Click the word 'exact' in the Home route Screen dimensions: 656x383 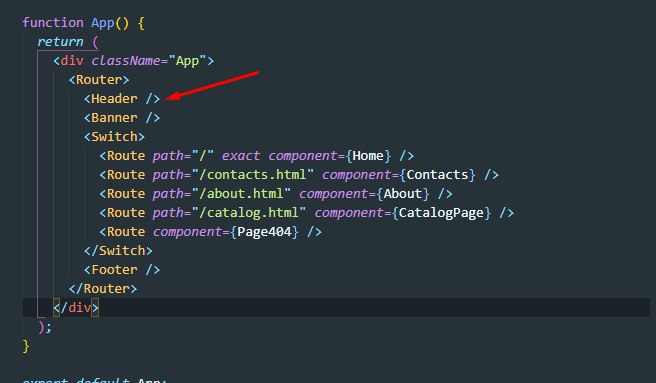pos(241,156)
